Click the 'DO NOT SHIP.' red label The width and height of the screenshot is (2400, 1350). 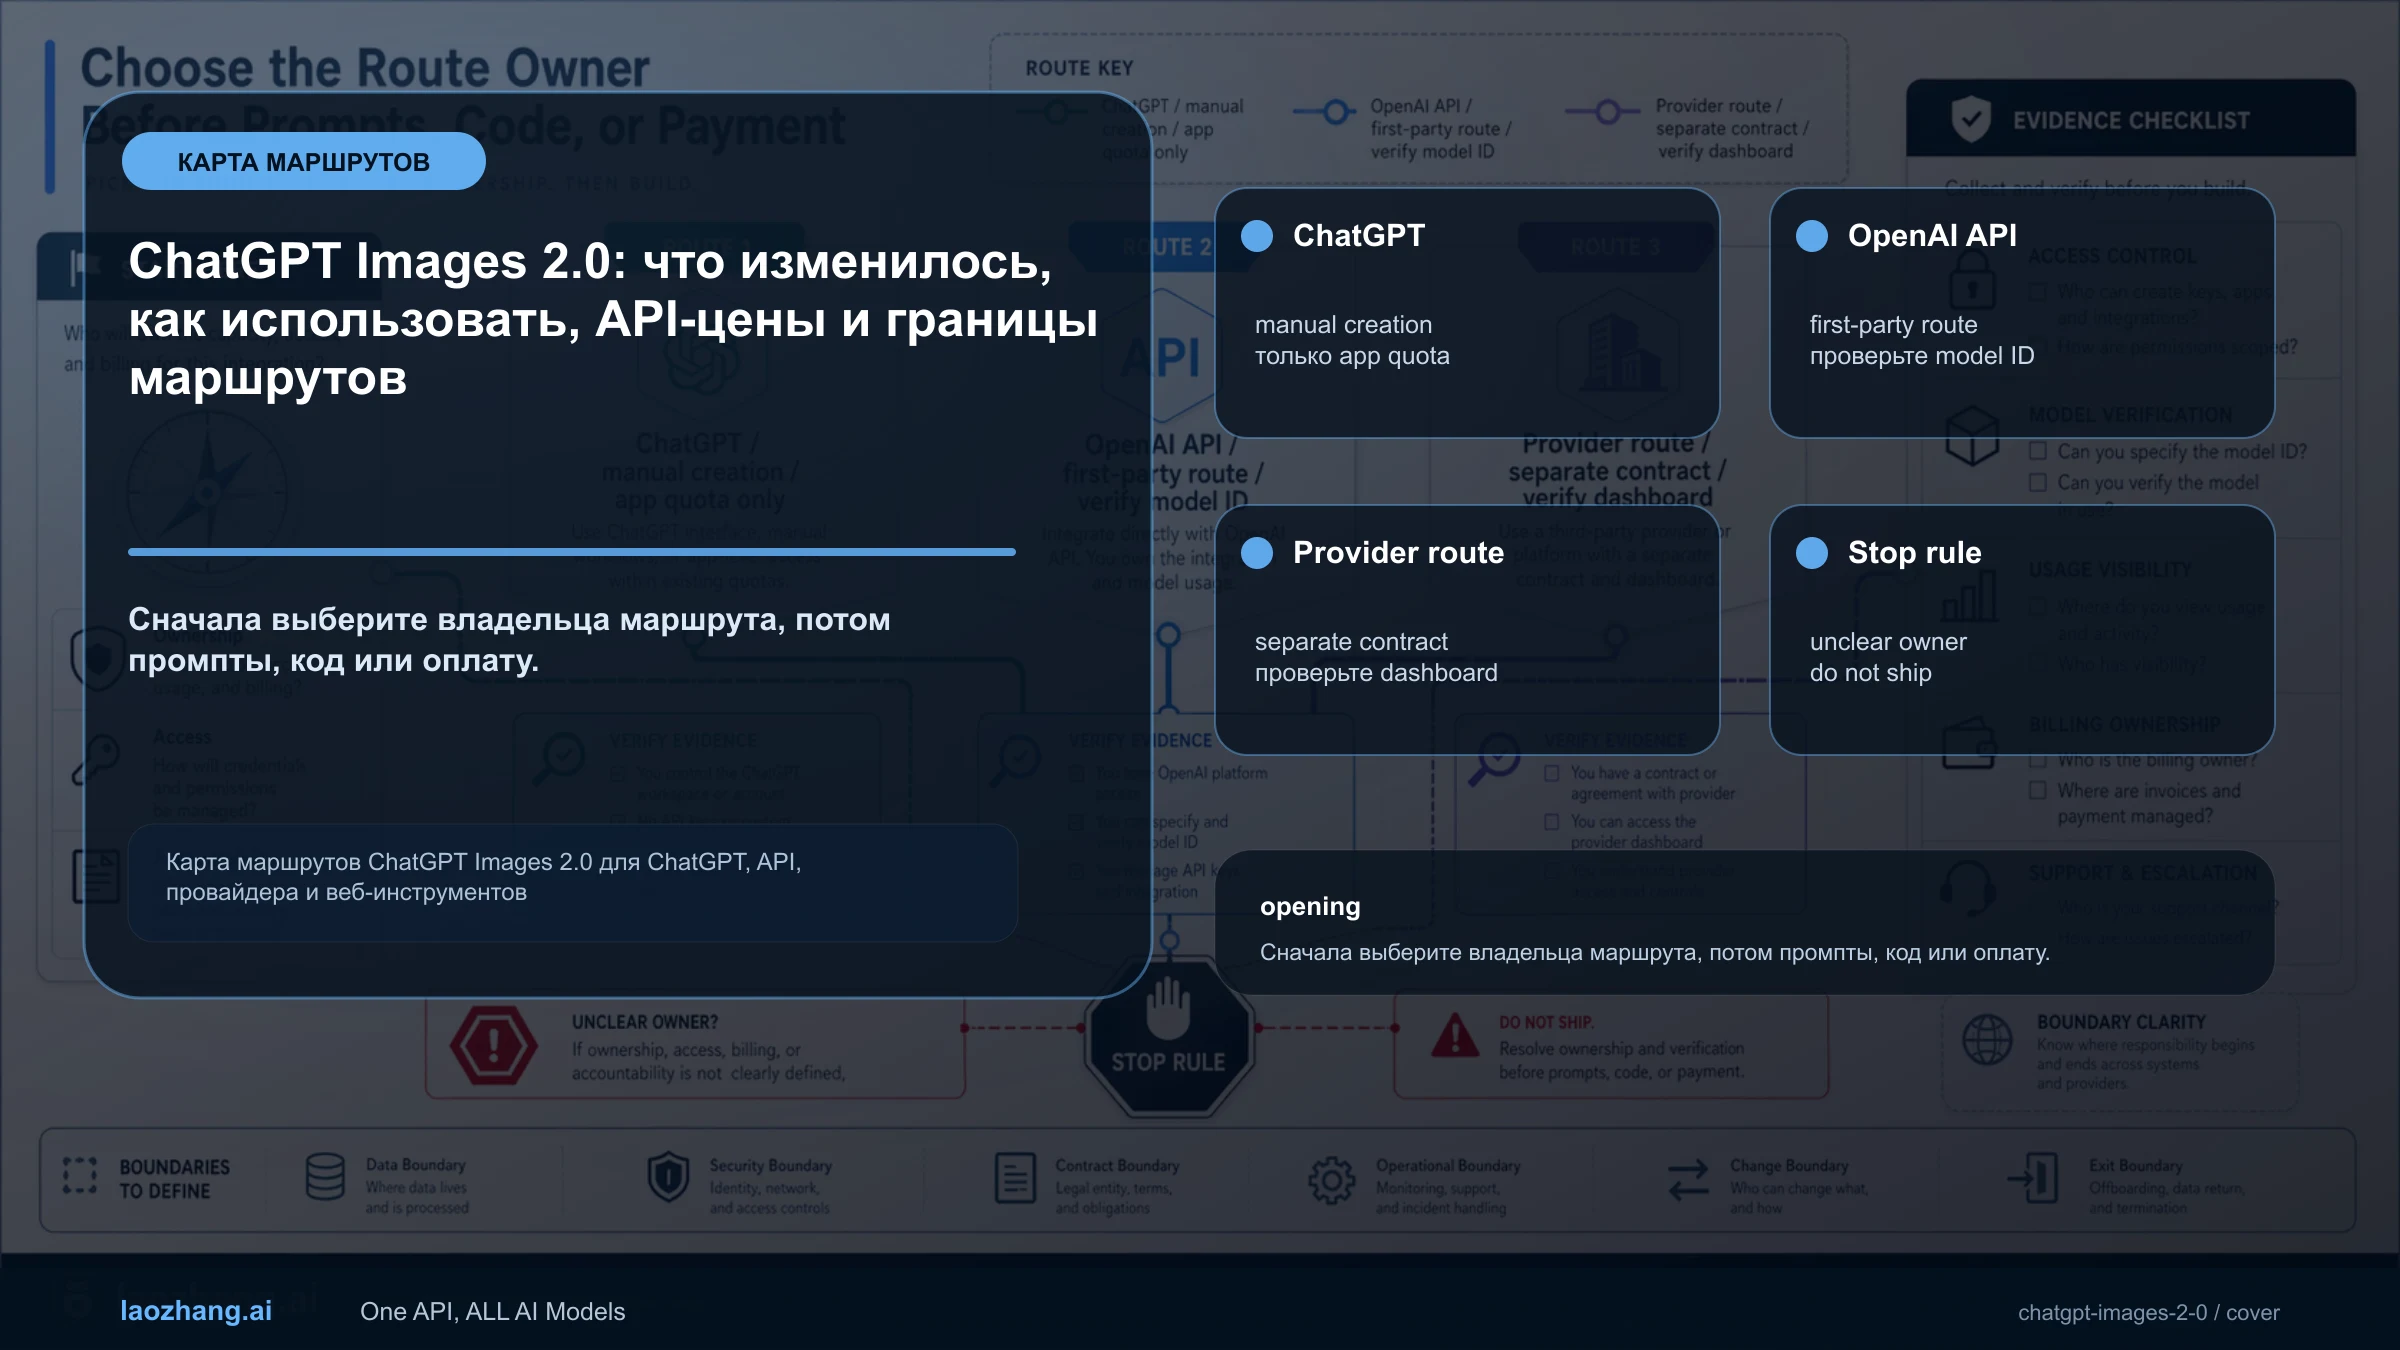coord(1546,1022)
